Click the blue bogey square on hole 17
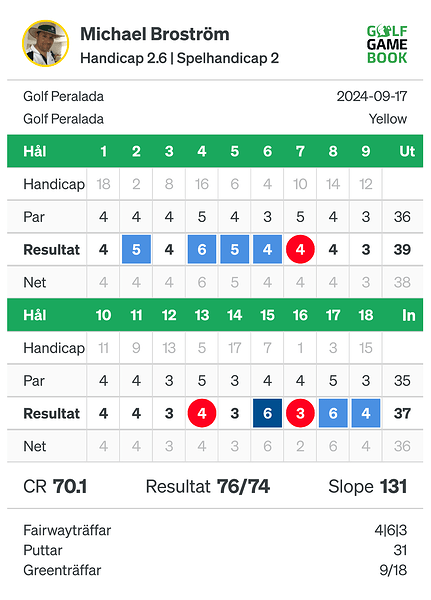 [x=333, y=413]
